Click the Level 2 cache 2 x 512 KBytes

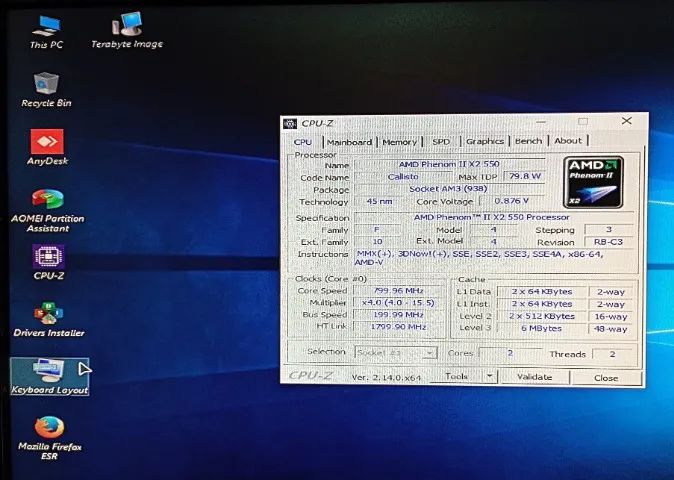pos(542,316)
